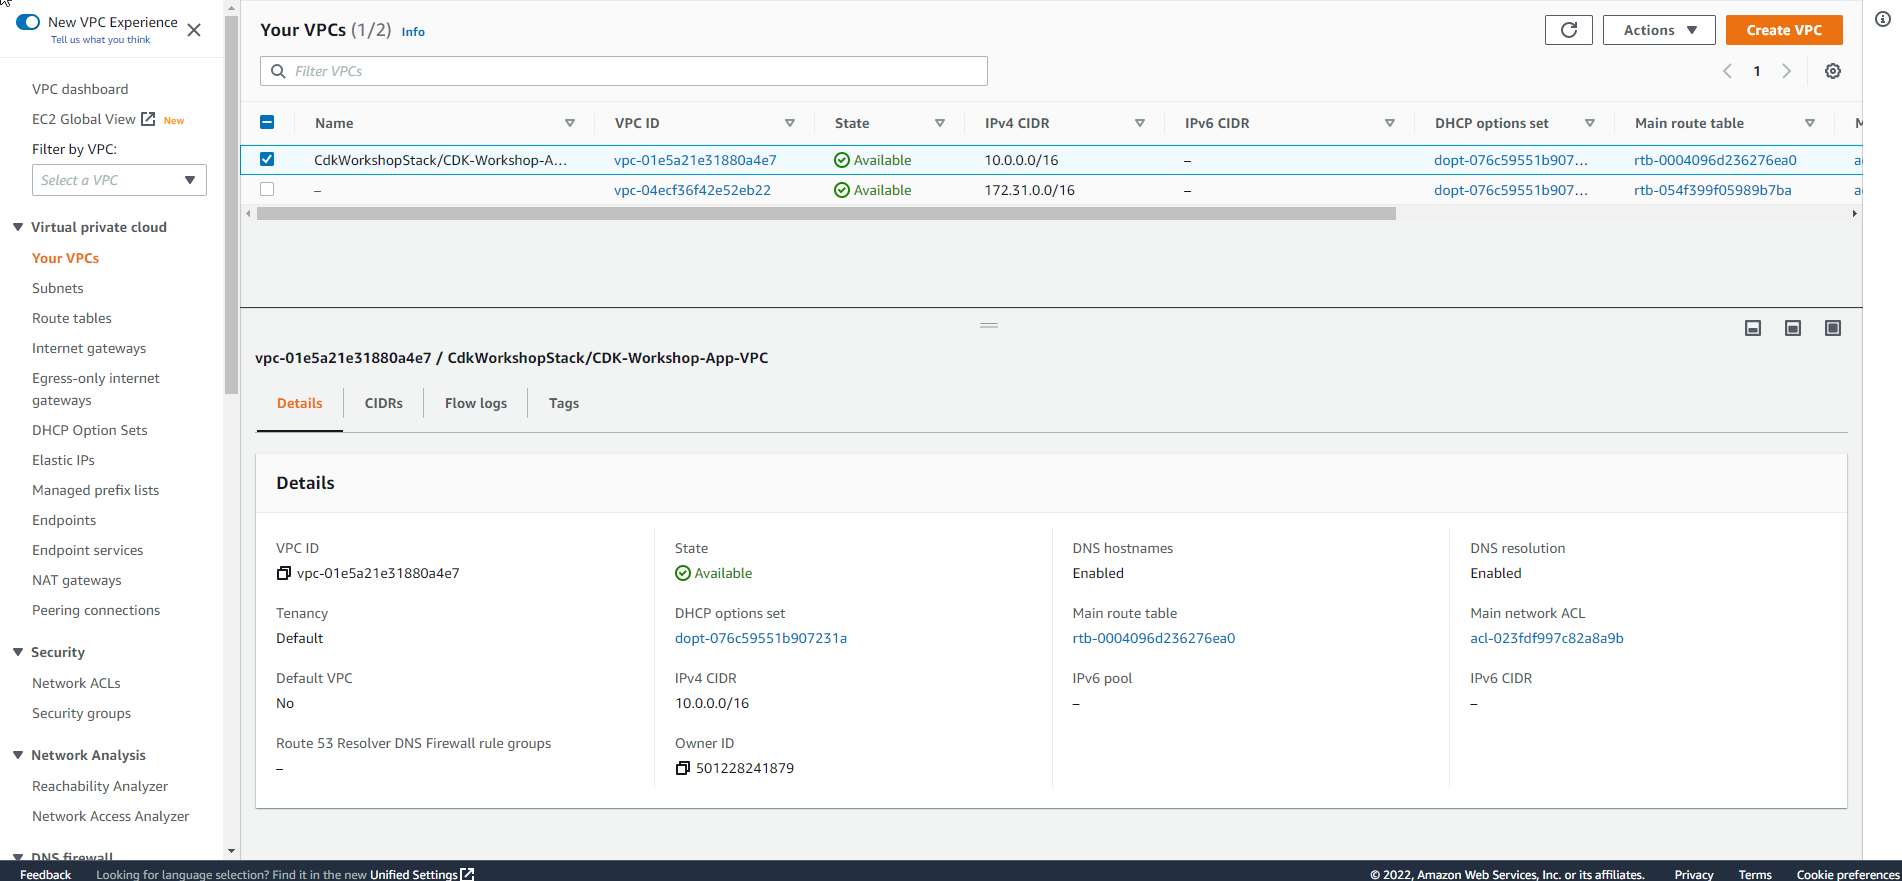This screenshot has height=881, width=1902.
Task: Open vpc-01e5a21e31880a4e7 link in table
Action: [x=695, y=160]
